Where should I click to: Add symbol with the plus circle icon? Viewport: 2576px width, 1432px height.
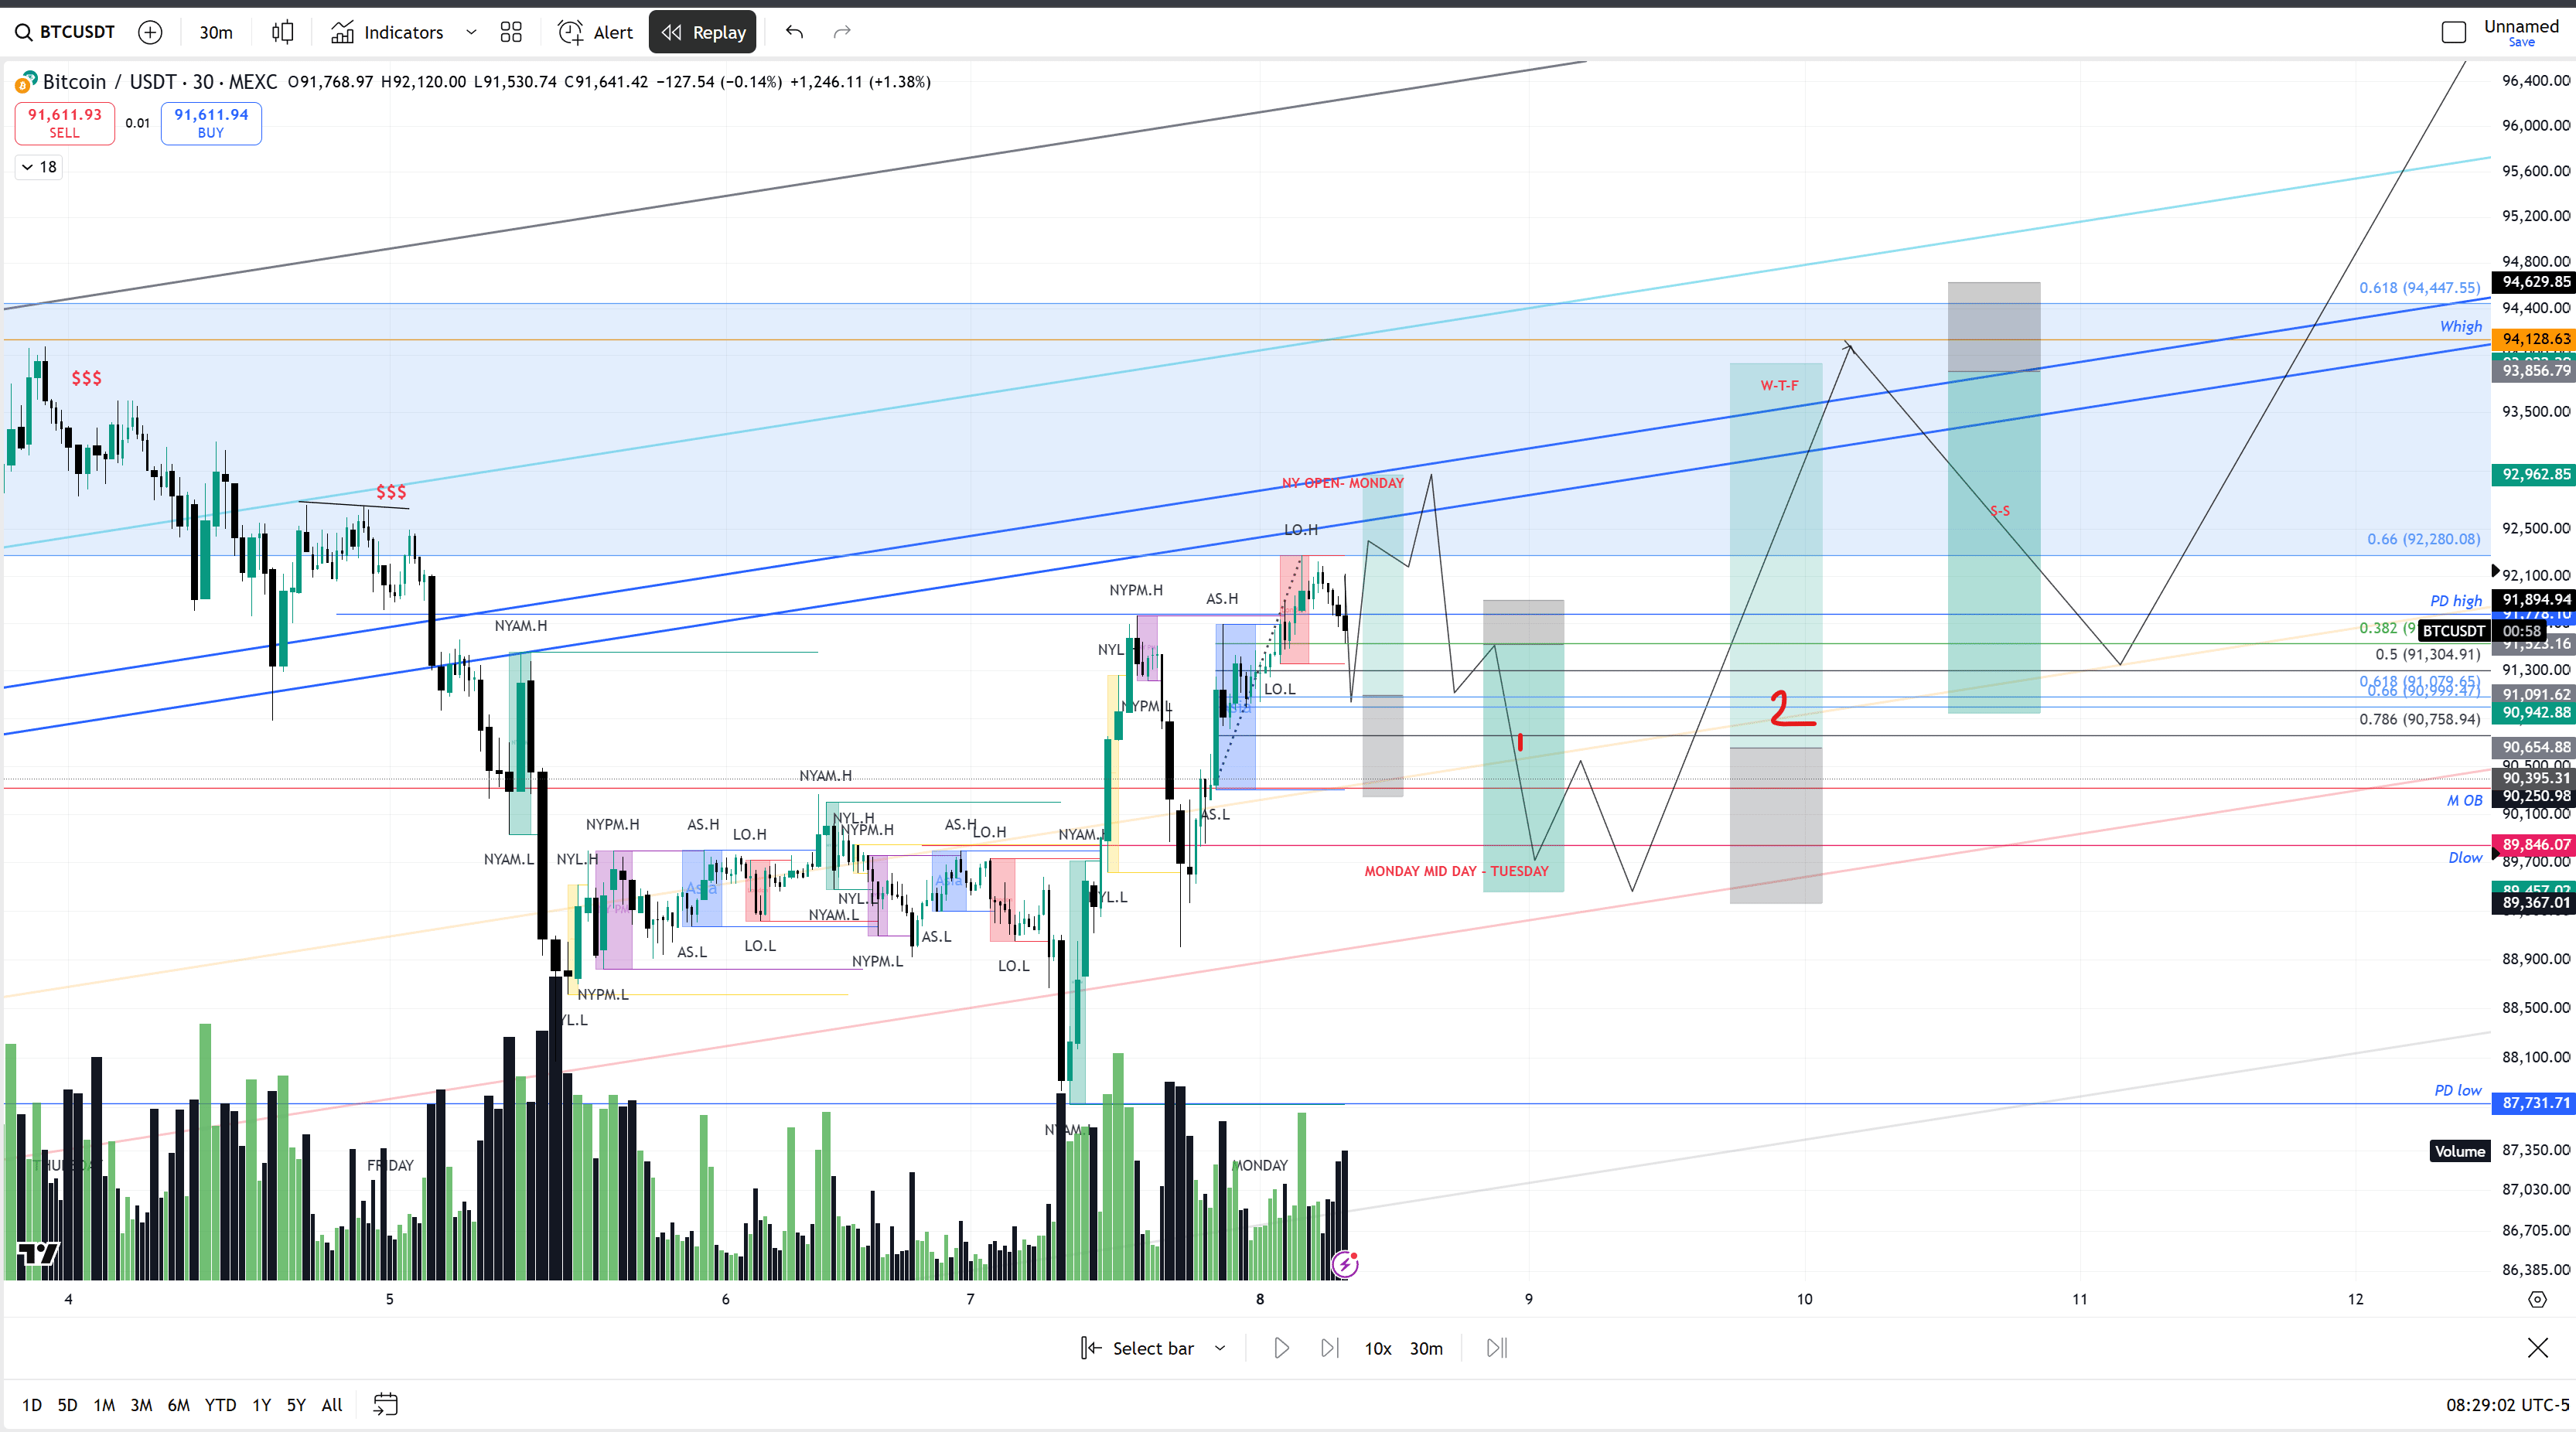[150, 32]
